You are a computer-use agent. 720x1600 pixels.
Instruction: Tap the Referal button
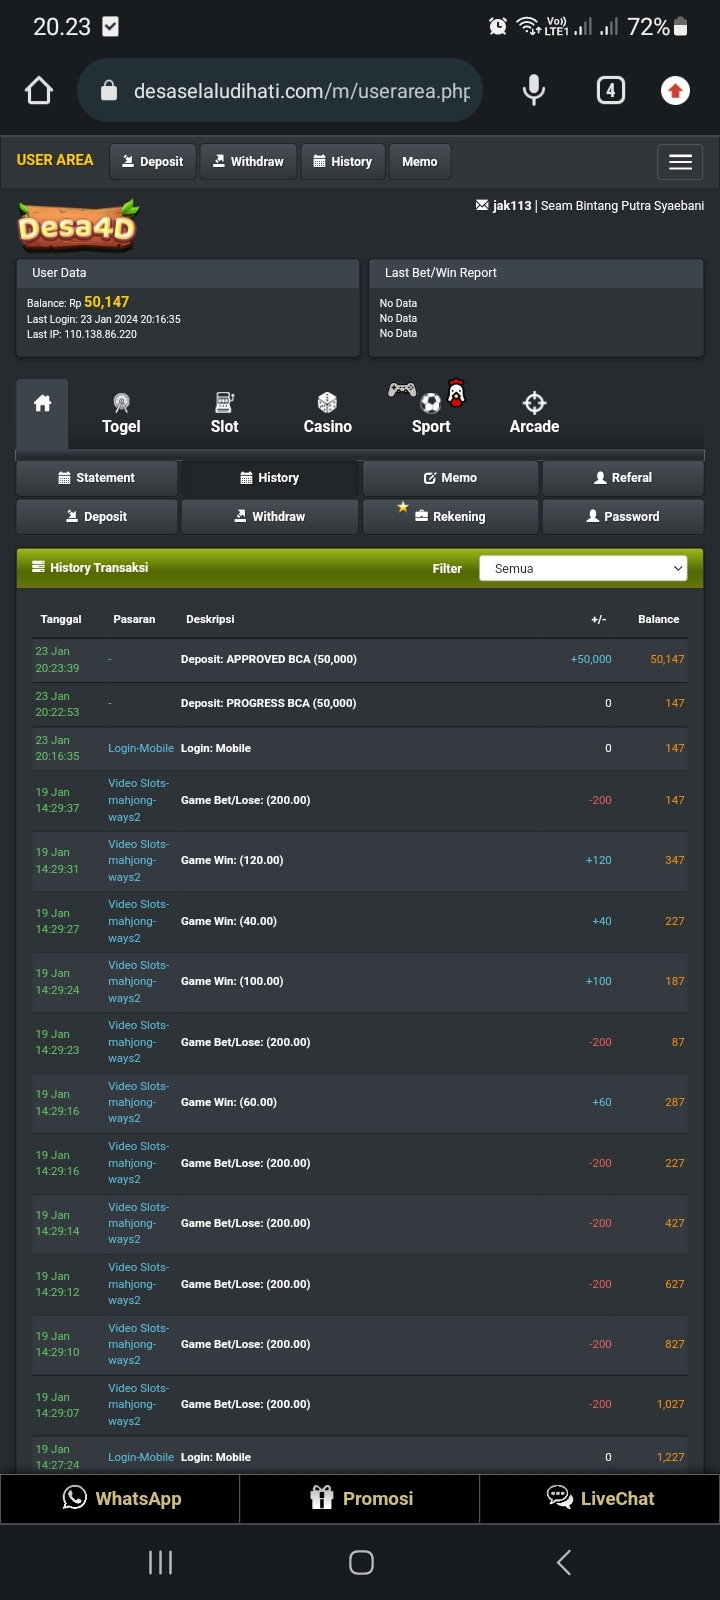coord(622,478)
